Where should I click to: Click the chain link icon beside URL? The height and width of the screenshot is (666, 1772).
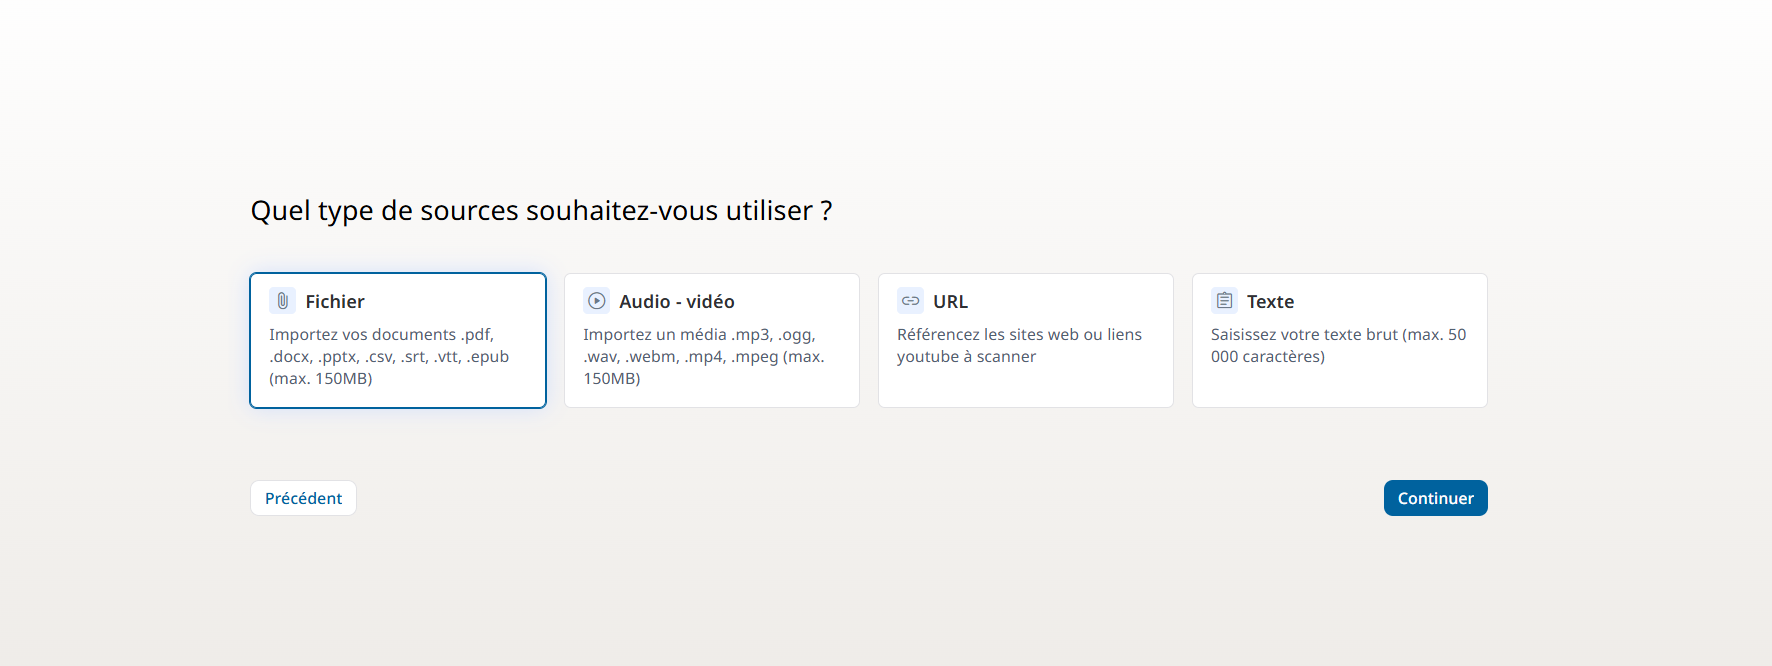pyautogui.click(x=910, y=301)
